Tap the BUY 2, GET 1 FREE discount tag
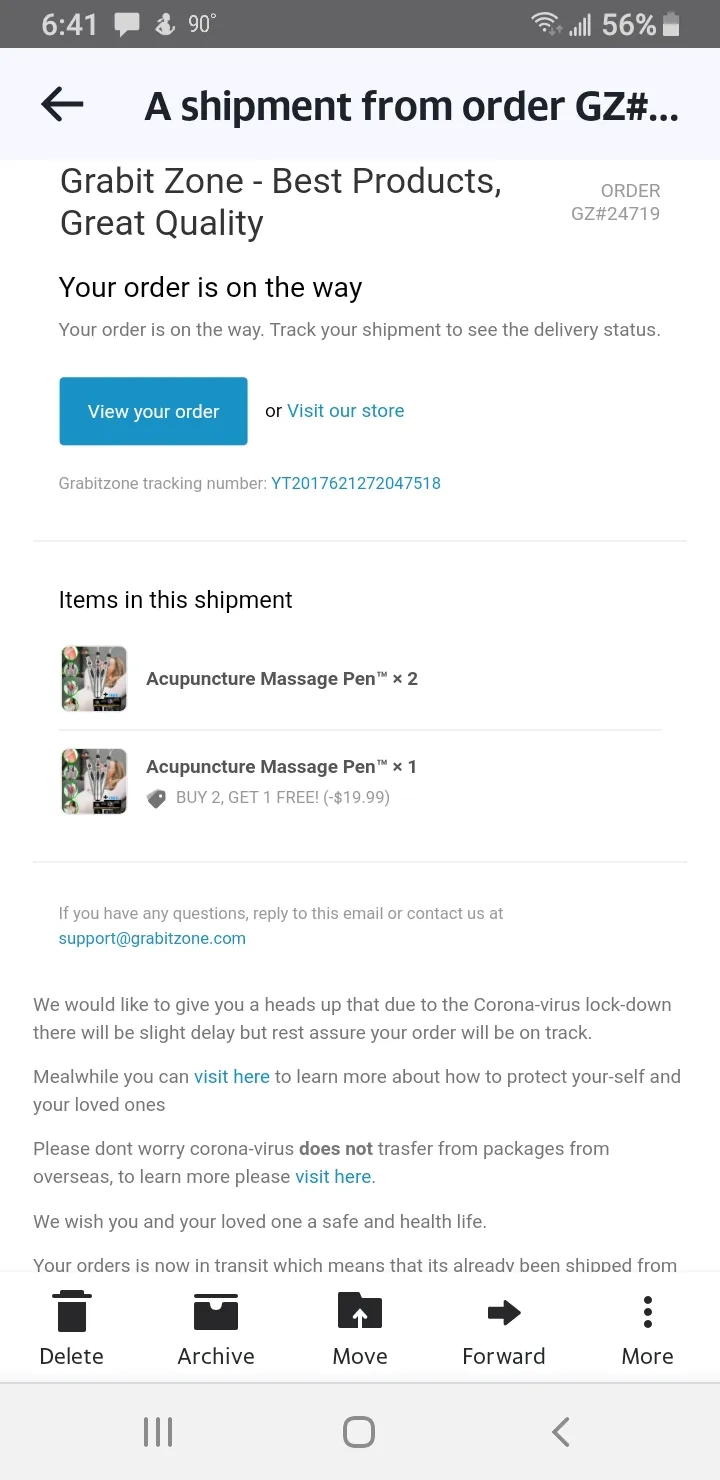Image resolution: width=720 pixels, height=1480 pixels. pyautogui.click(x=268, y=797)
